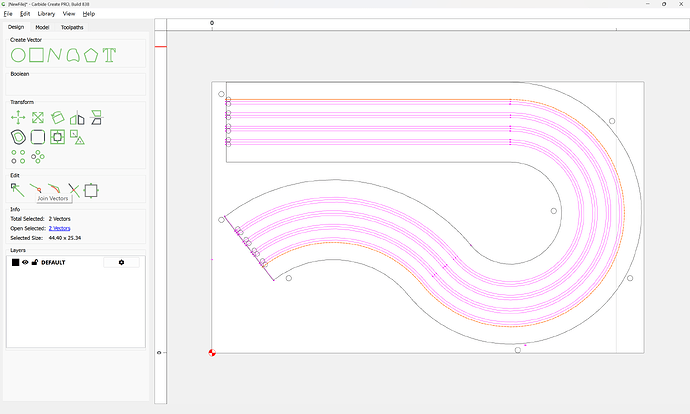Select the Circle vector tool

point(18,54)
